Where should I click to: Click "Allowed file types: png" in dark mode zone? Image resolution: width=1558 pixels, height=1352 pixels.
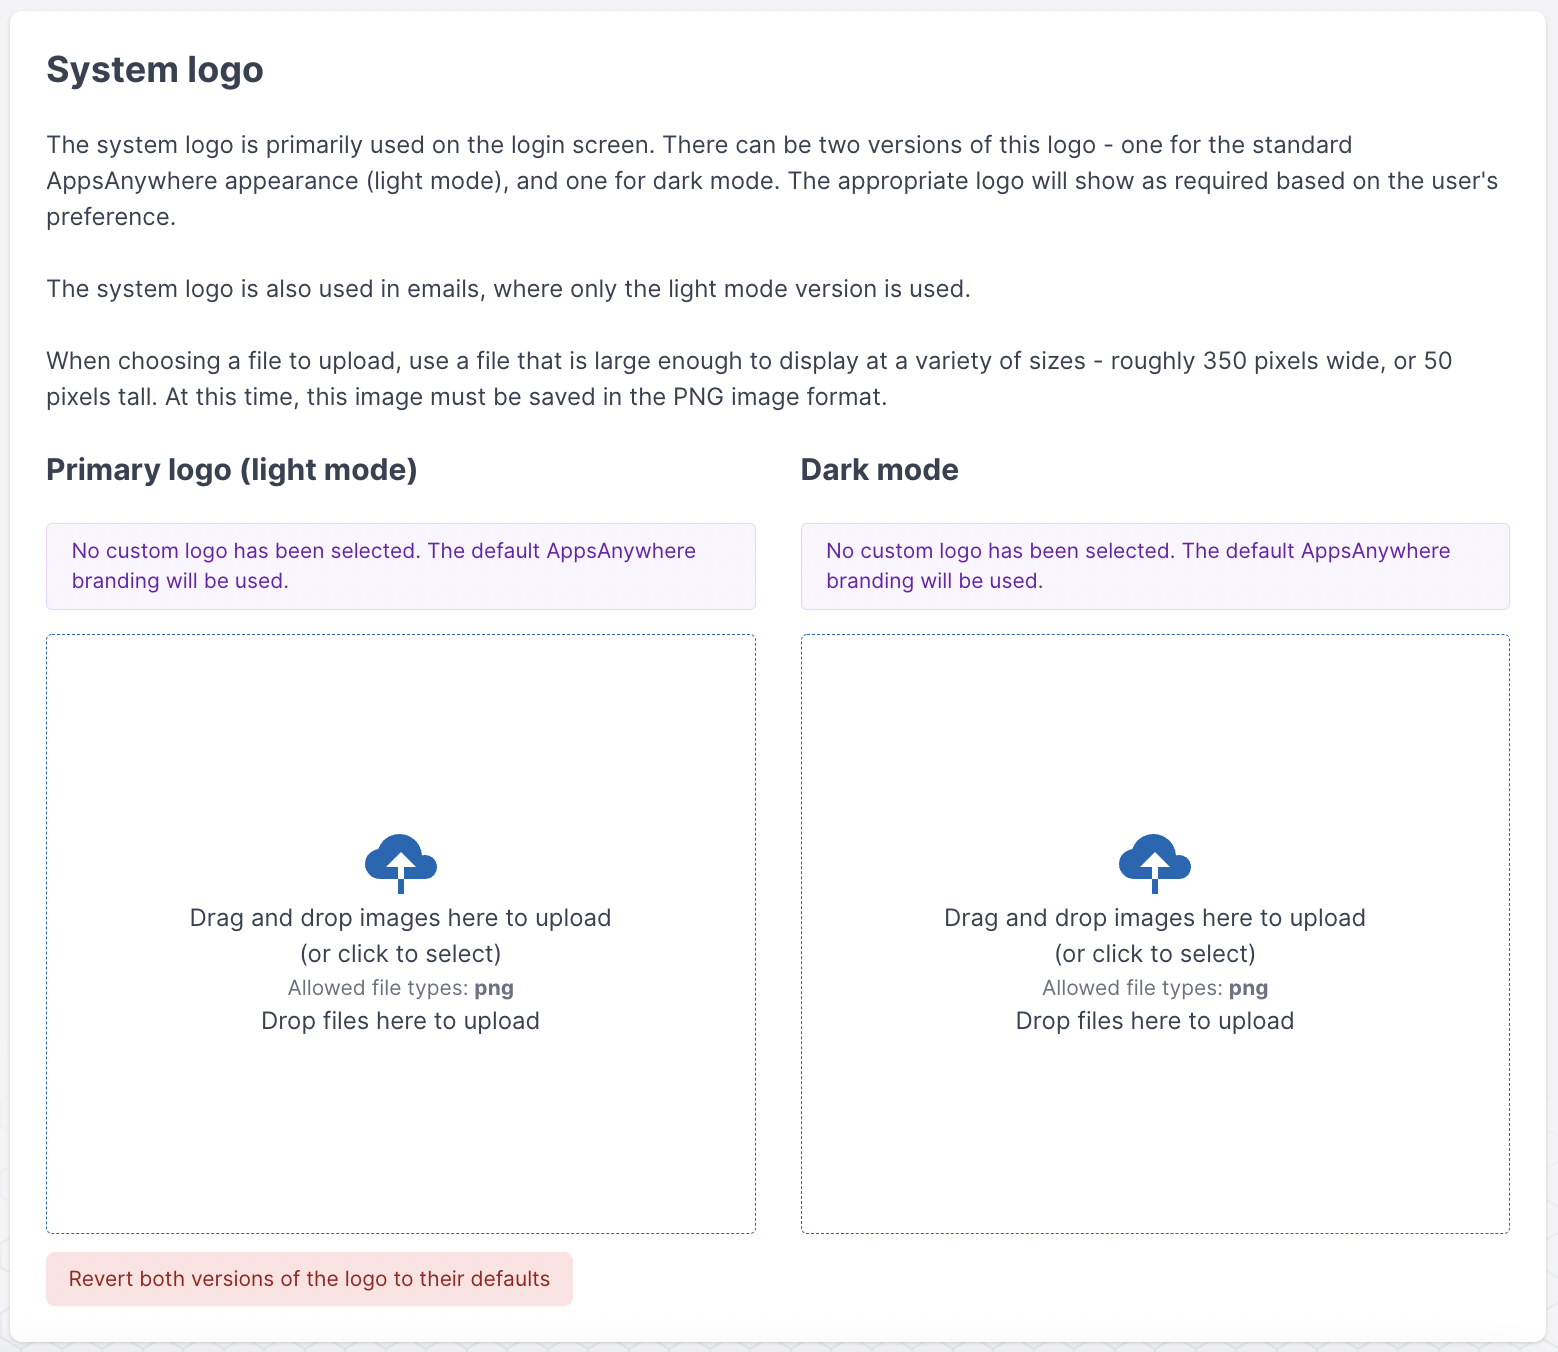1154,988
